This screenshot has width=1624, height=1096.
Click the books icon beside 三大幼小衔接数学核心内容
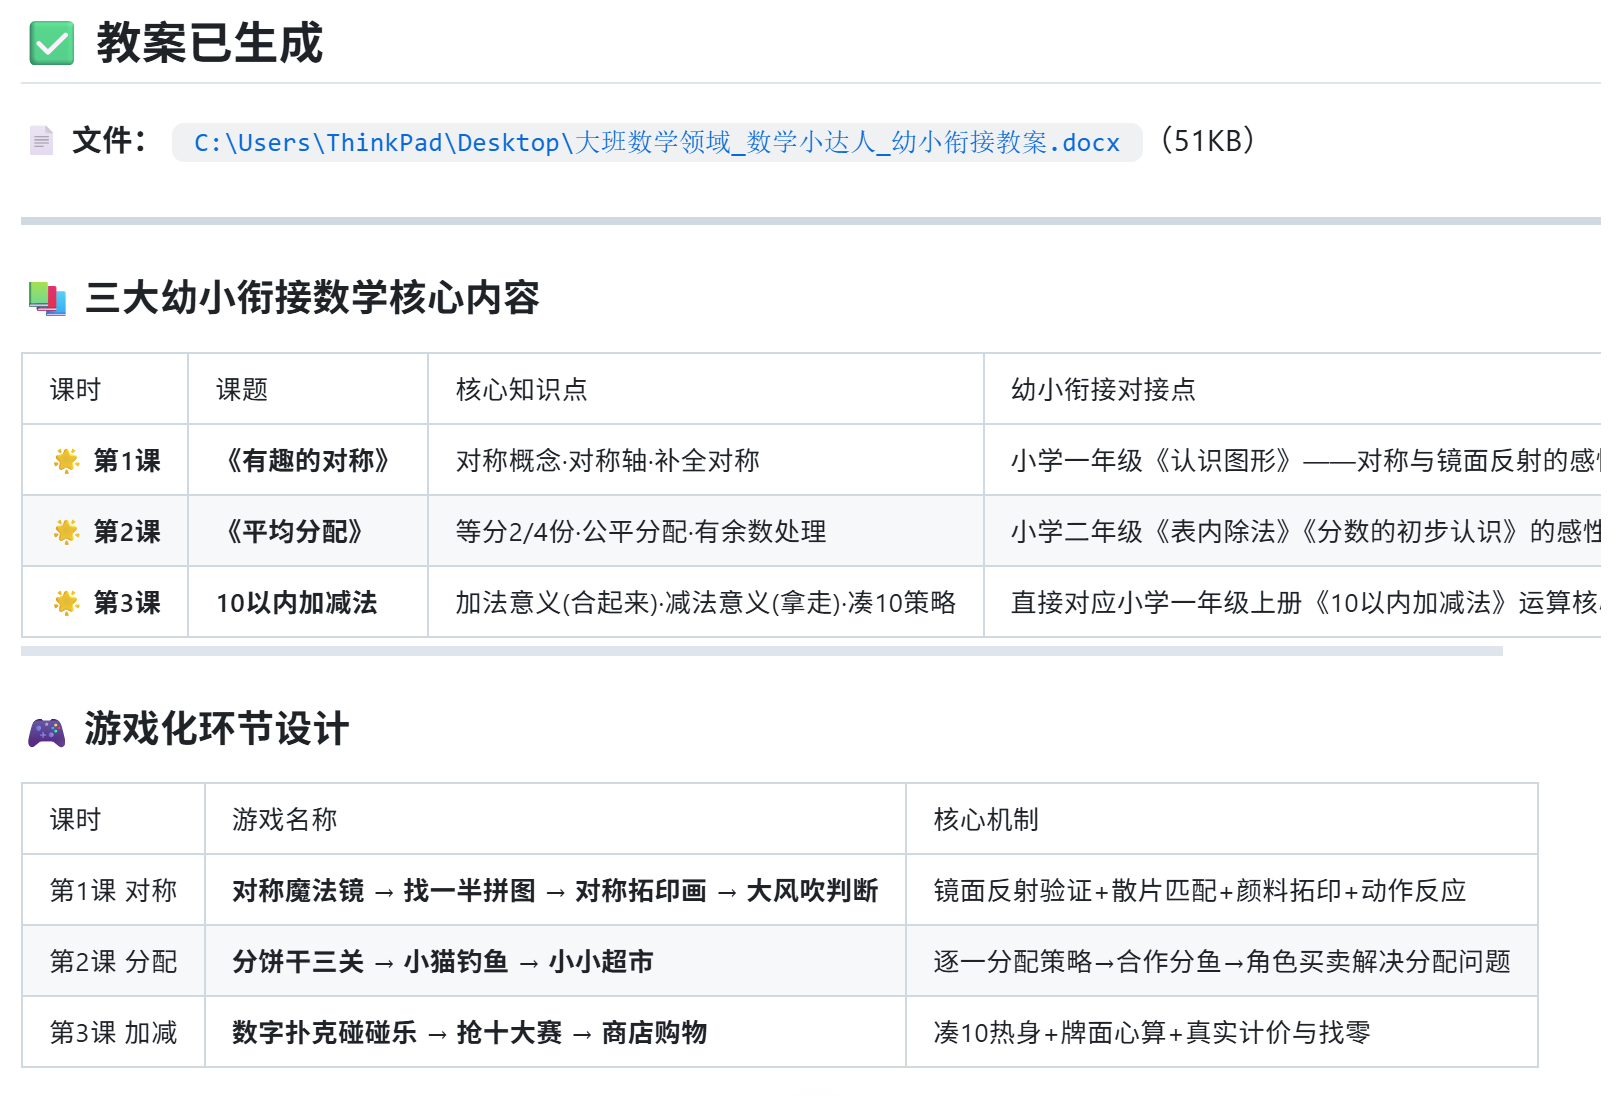pyautogui.click(x=47, y=299)
